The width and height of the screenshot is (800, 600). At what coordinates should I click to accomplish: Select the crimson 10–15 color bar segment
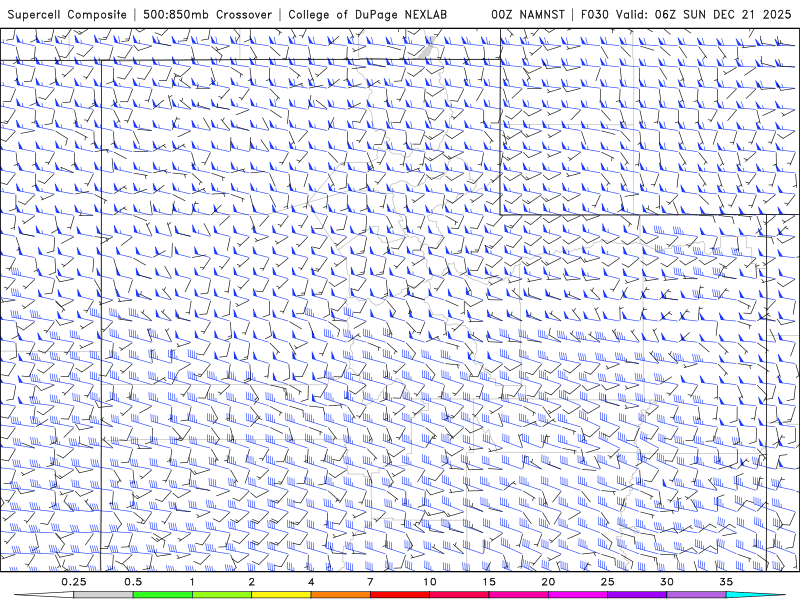coord(459,595)
